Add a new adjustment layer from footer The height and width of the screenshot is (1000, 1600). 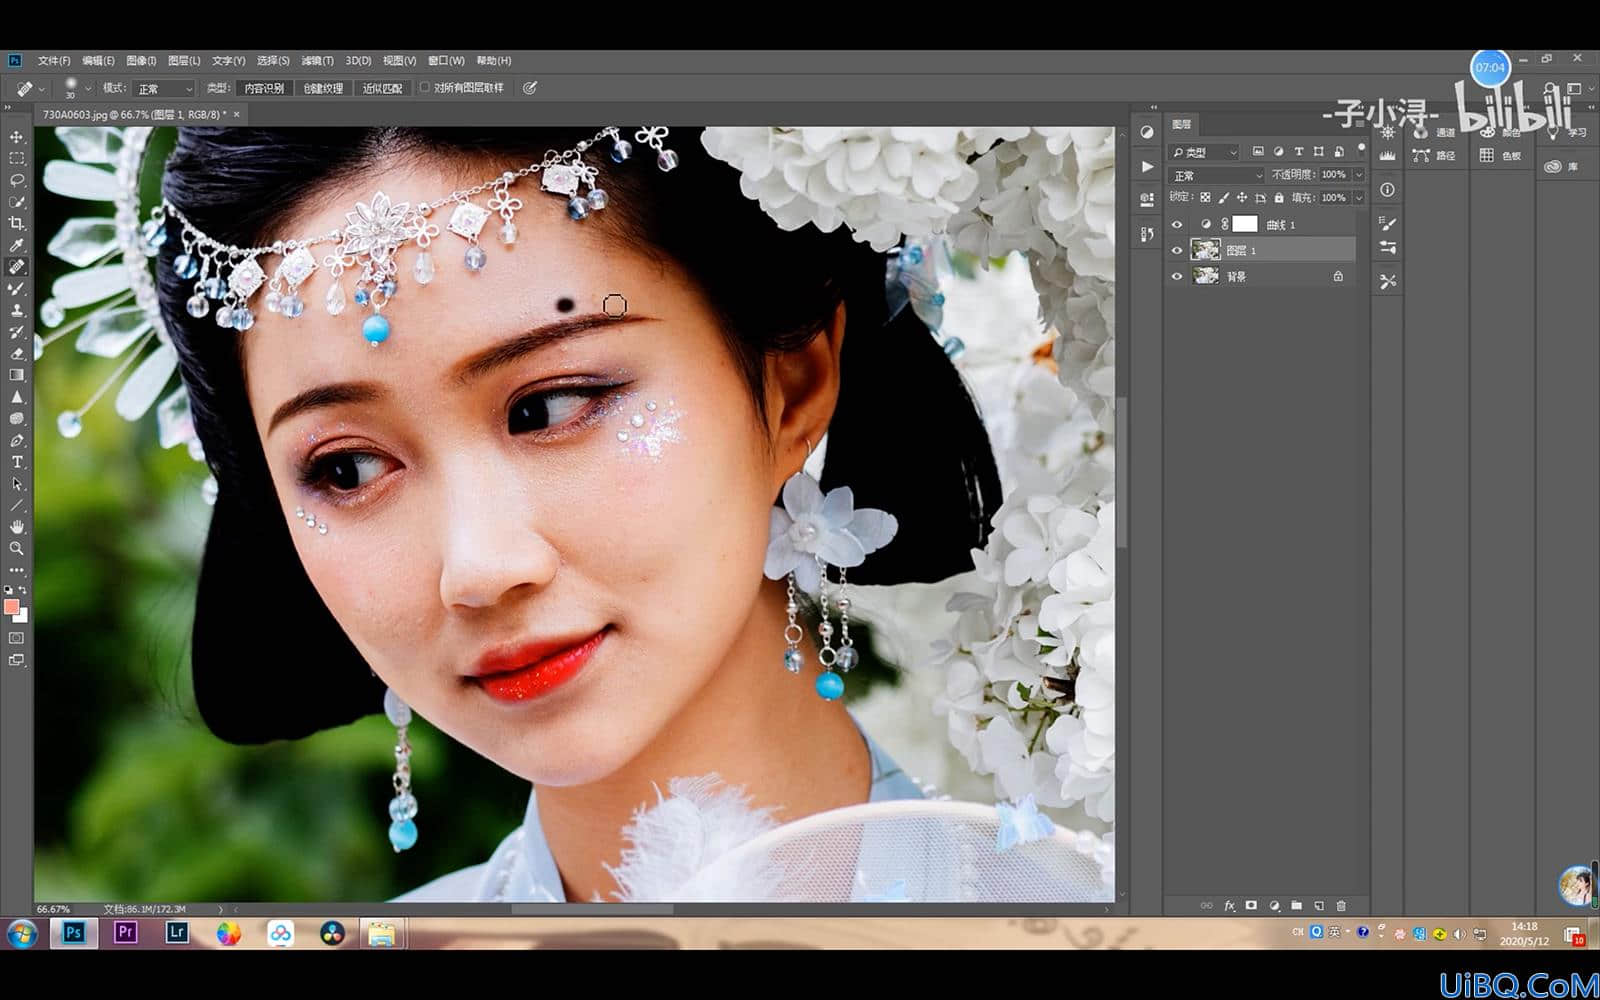[x=1274, y=906]
